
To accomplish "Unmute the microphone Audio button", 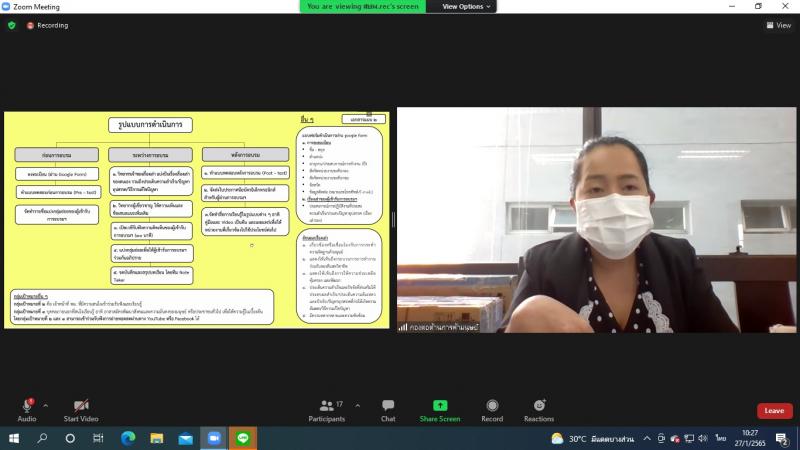I will click(x=27, y=410).
